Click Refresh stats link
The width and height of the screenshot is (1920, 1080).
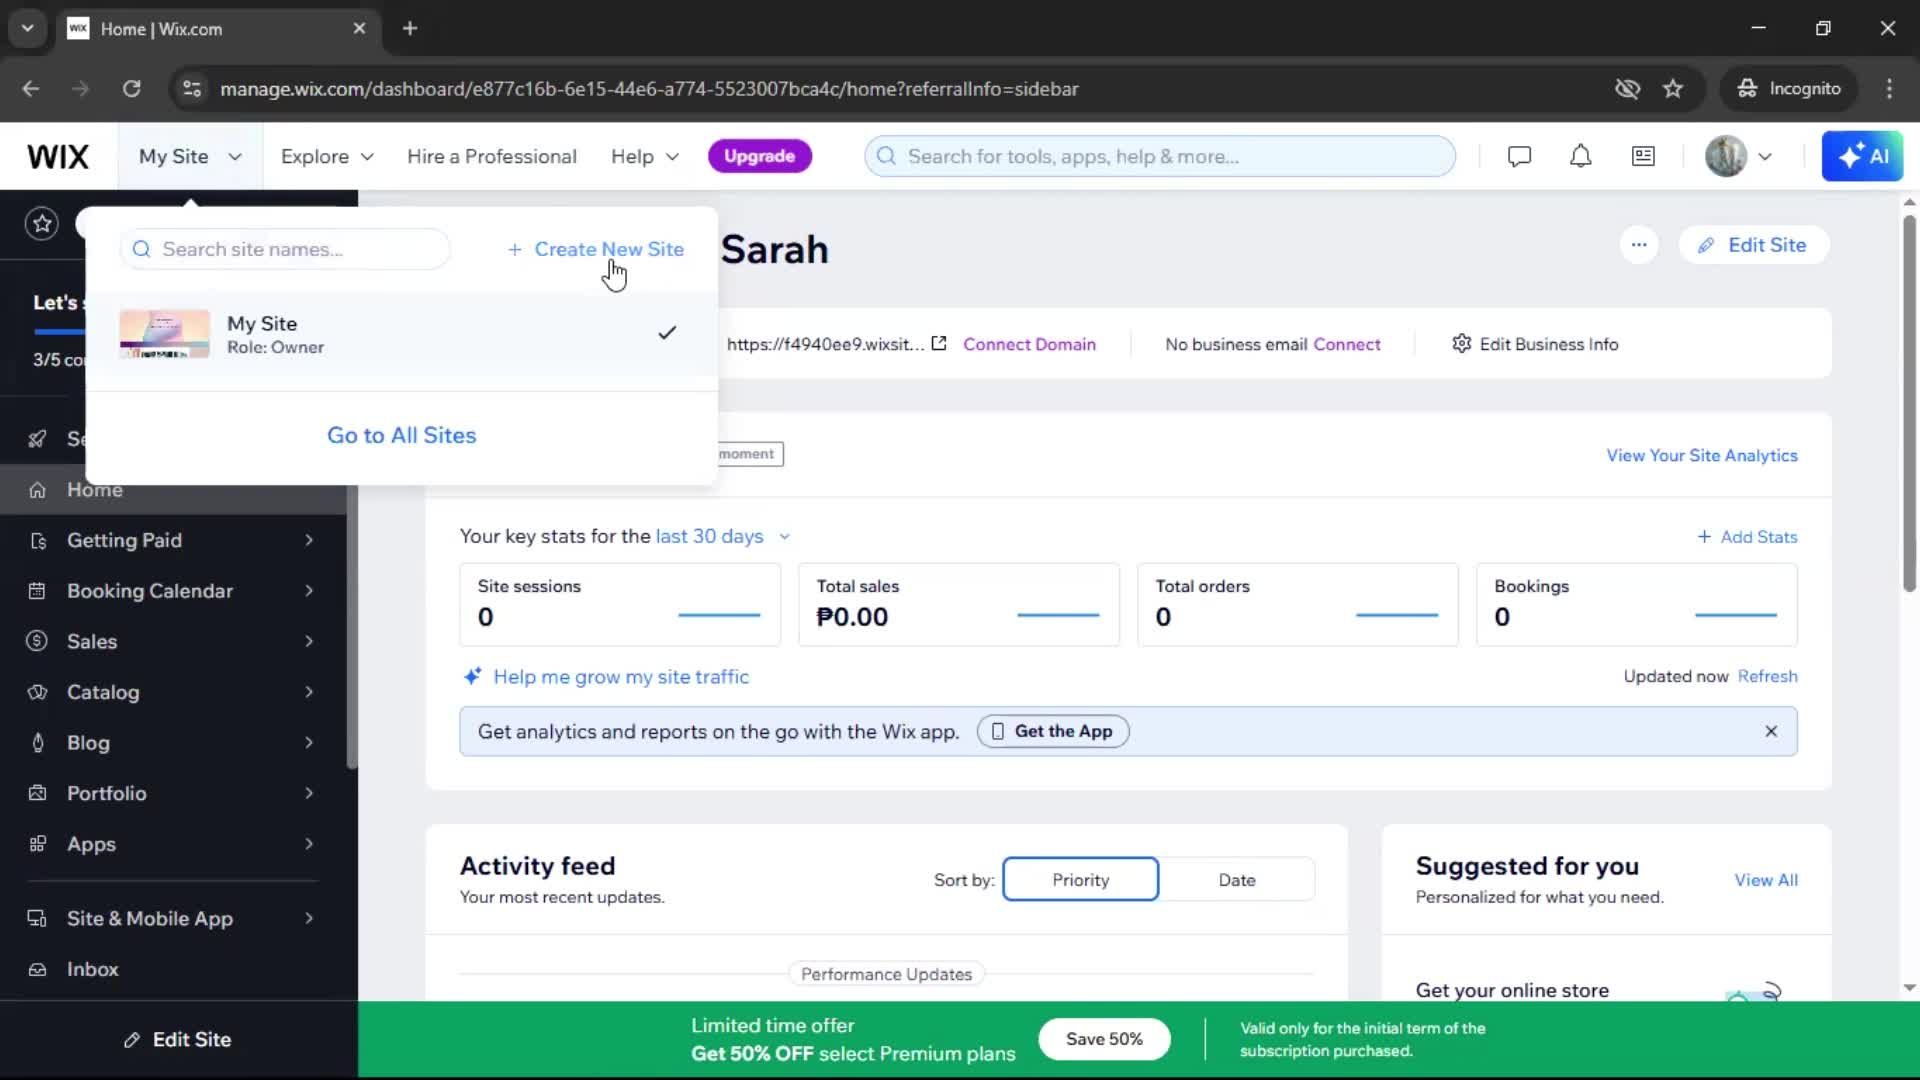coord(1767,676)
